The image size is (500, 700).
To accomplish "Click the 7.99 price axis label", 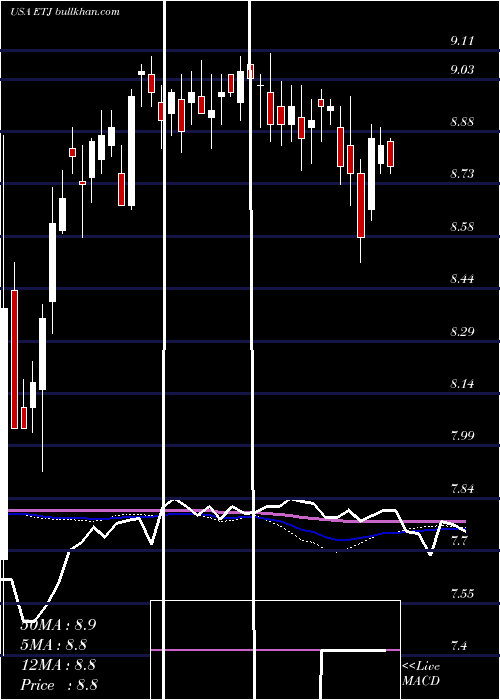I will click(x=462, y=436).
